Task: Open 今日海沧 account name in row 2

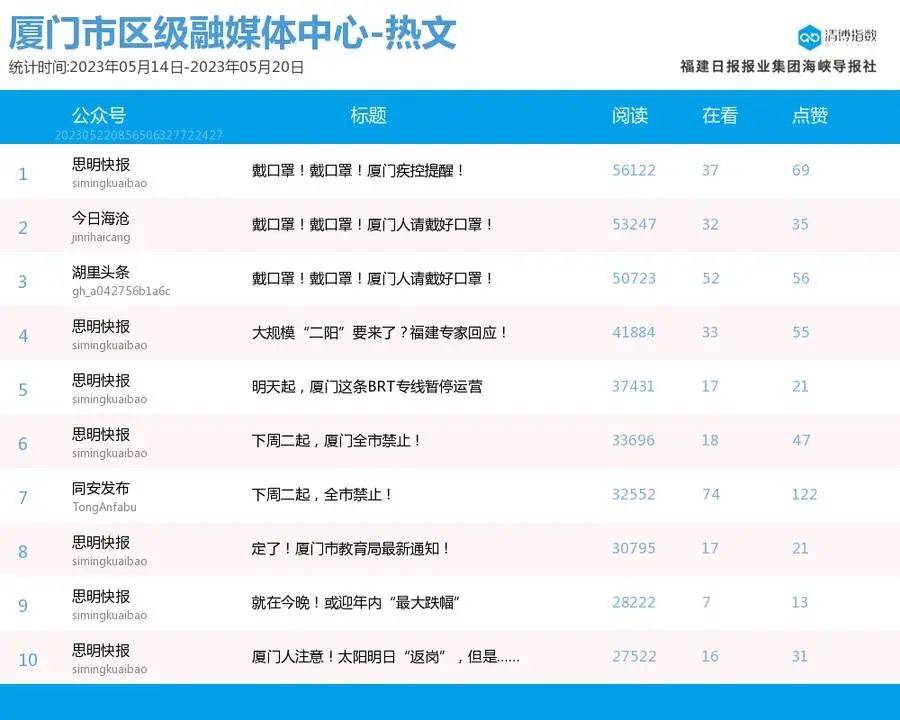Action: tap(100, 218)
